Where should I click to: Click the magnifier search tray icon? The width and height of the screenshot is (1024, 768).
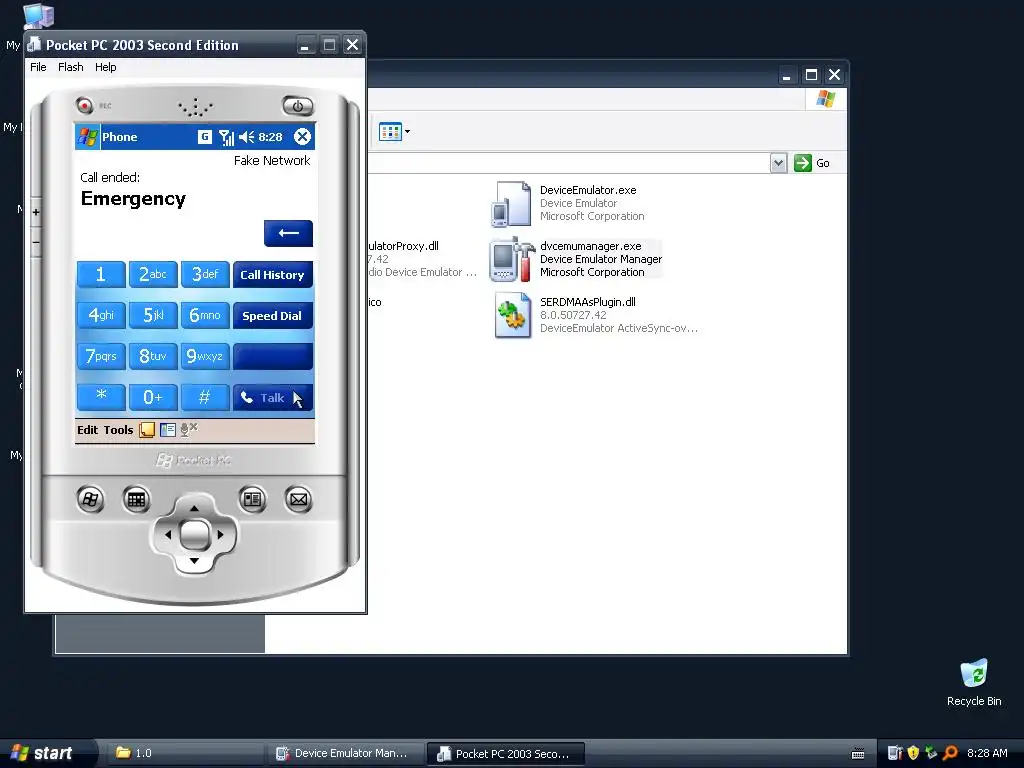tap(950, 753)
